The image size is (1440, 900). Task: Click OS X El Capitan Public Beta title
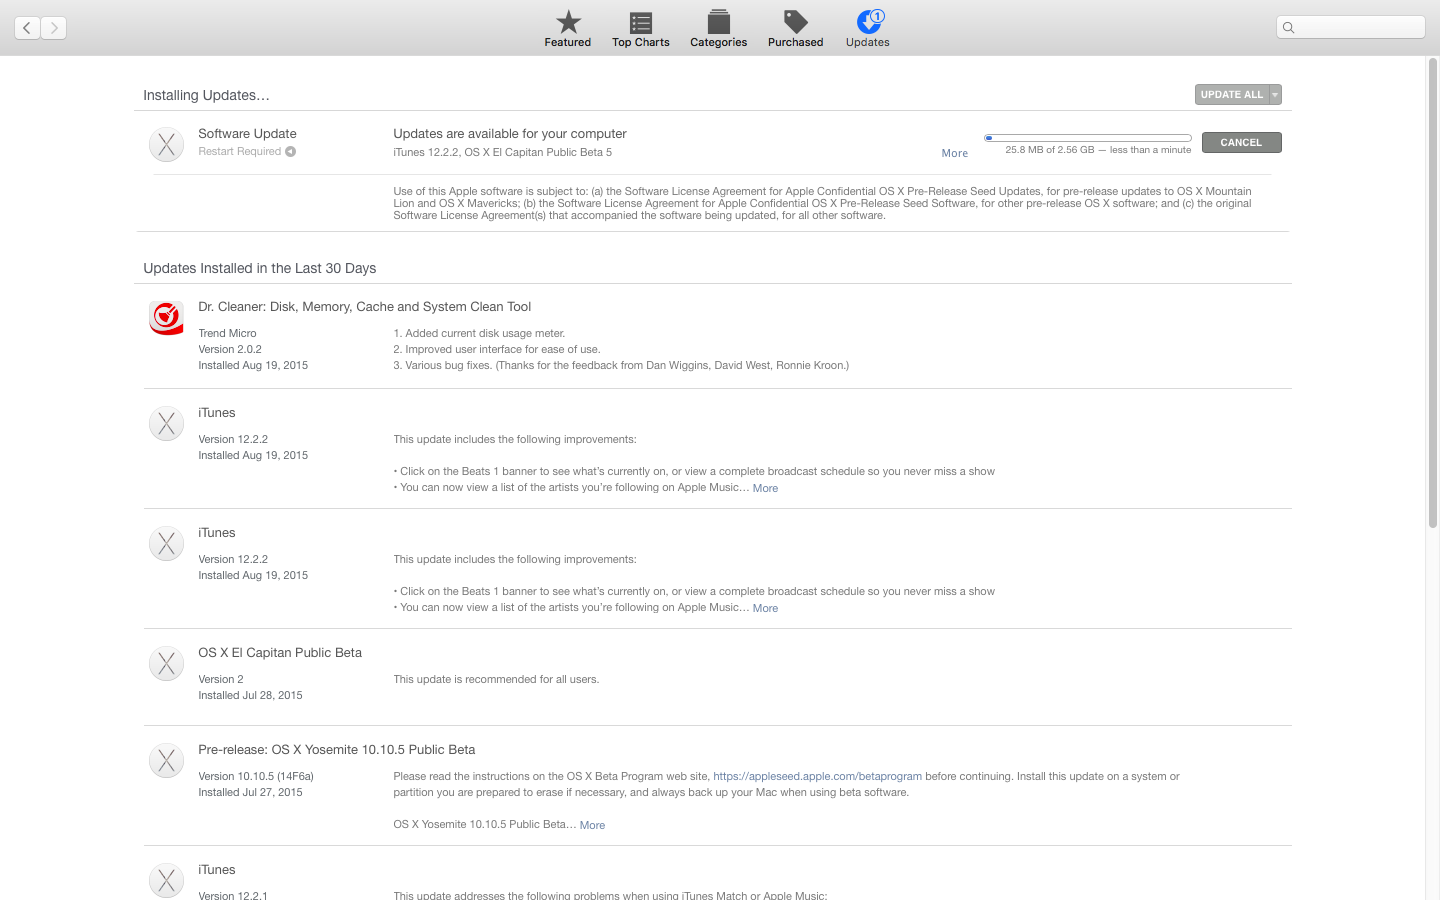280,653
